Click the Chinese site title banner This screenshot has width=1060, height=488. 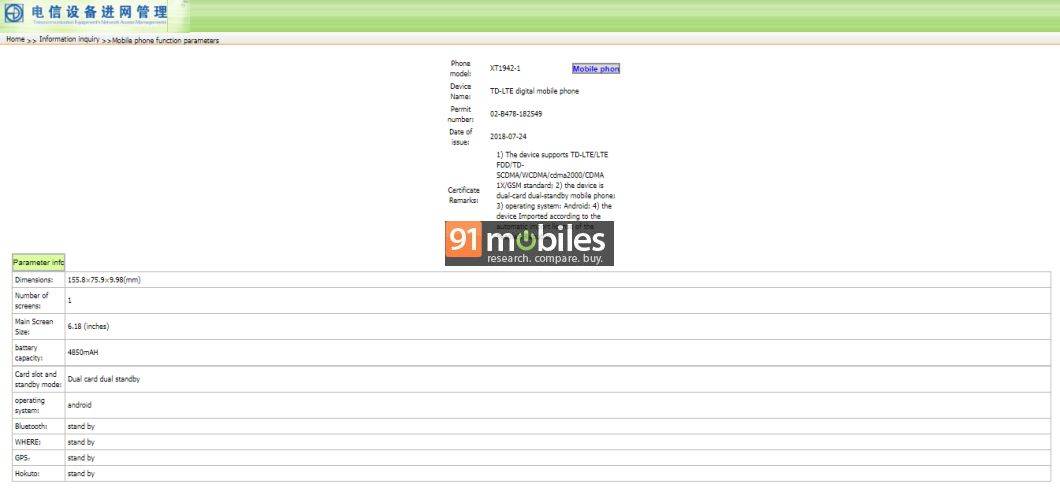tap(99, 14)
